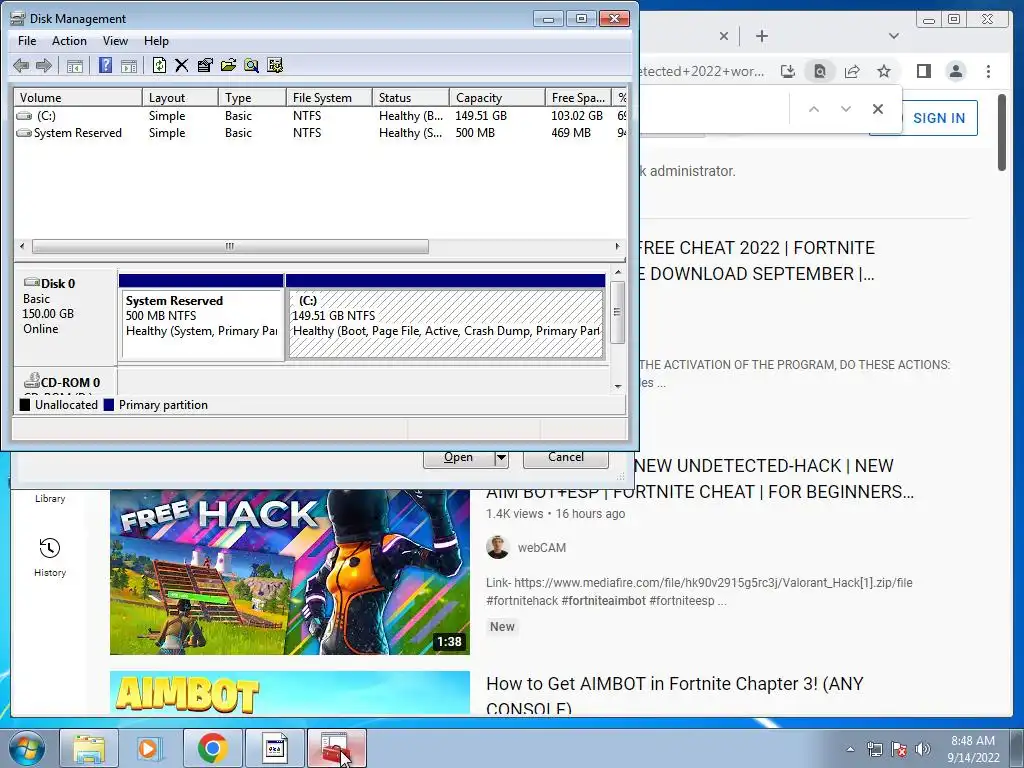Image resolution: width=1024 pixels, height=768 pixels.
Task: Open the Properties toolbar icon
Action: 205,65
